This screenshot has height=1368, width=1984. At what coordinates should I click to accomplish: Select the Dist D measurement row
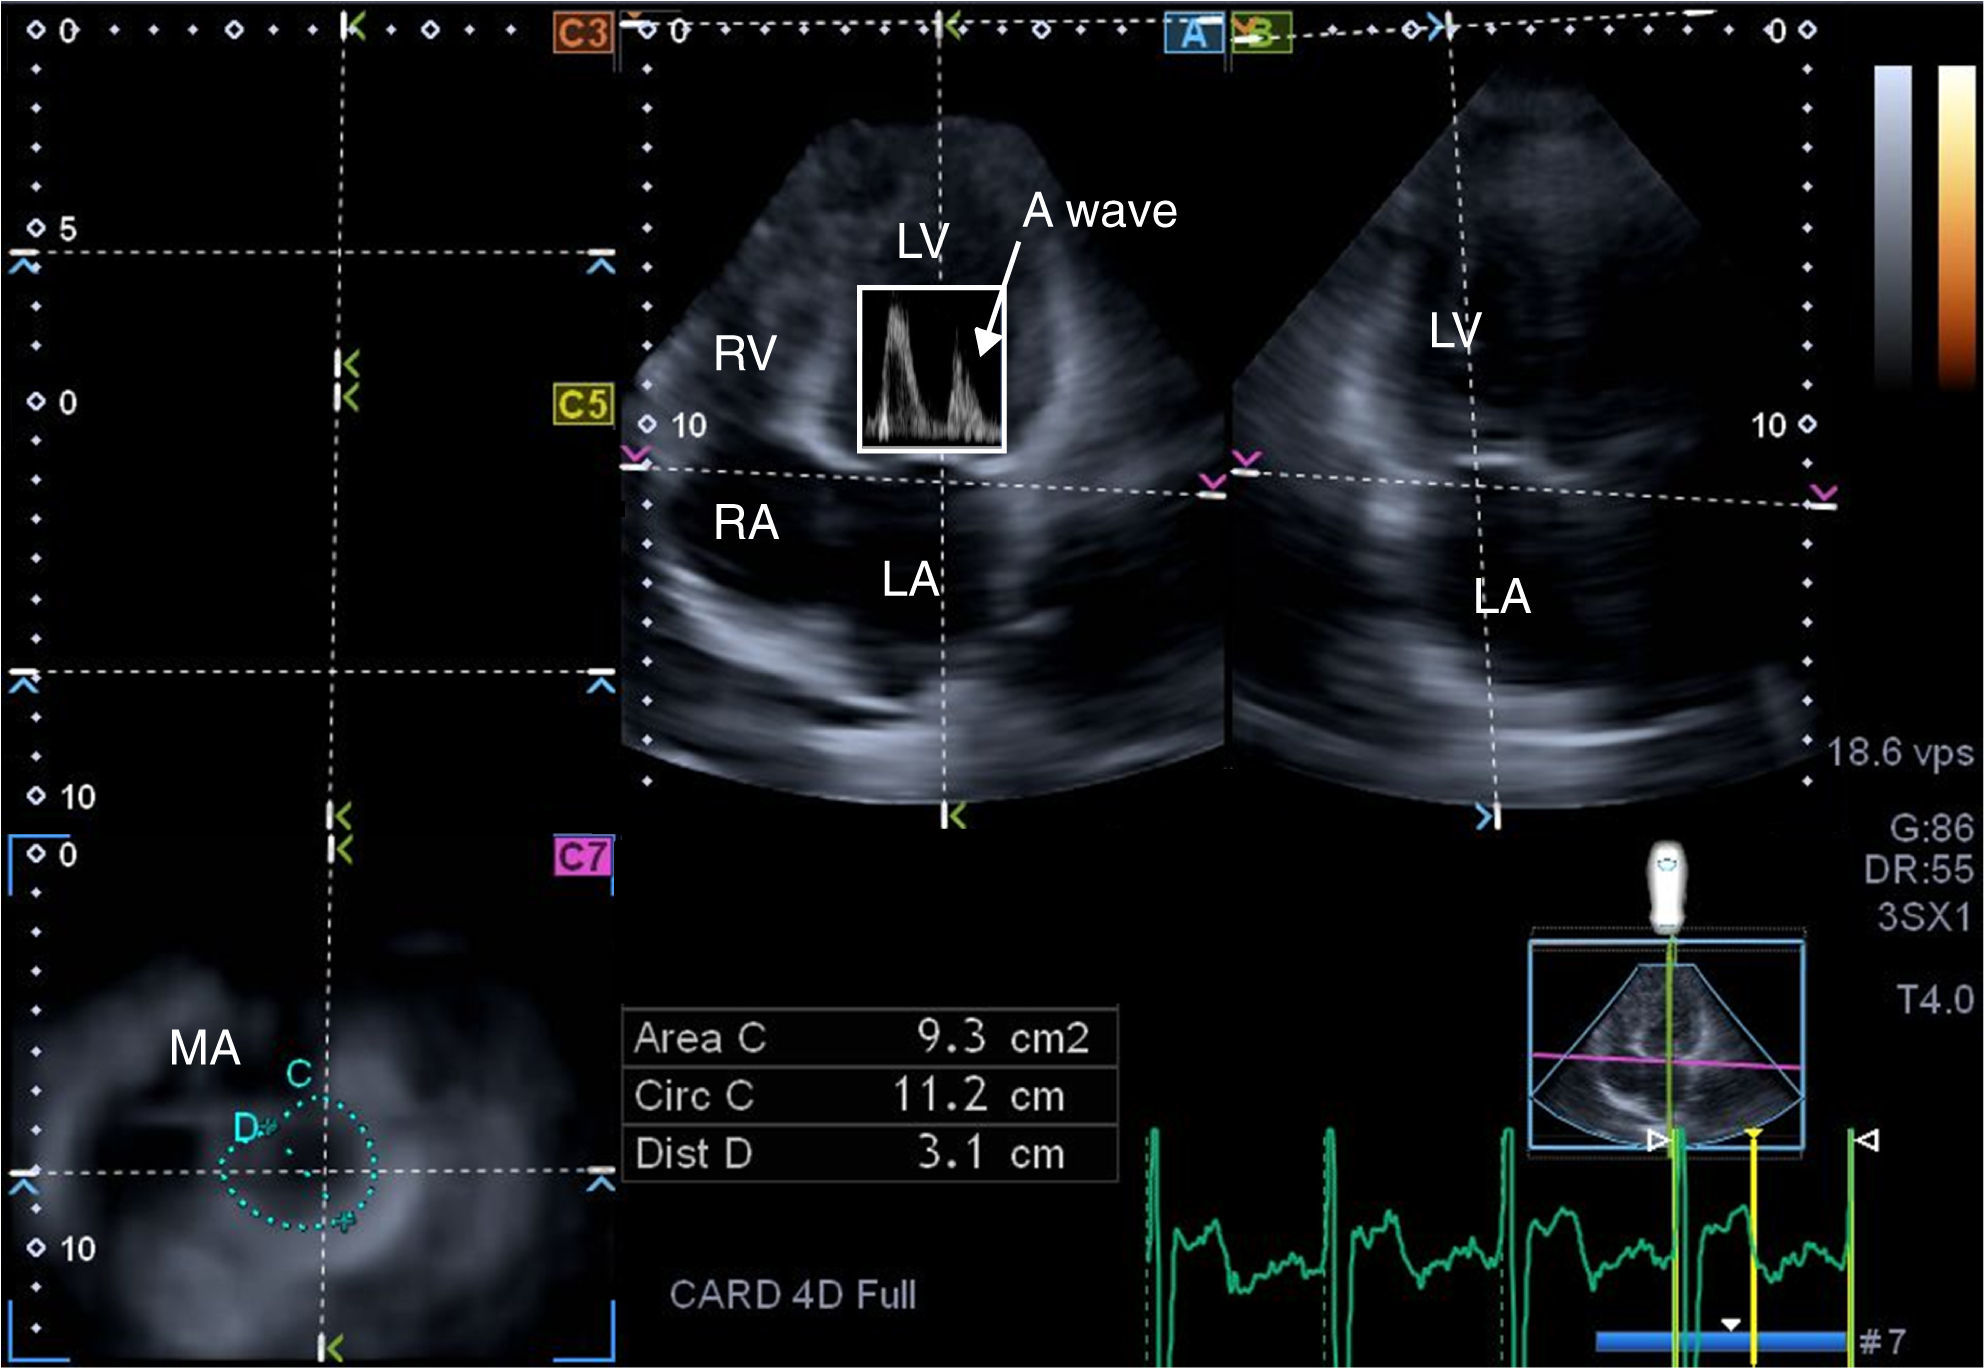pos(868,1154)
